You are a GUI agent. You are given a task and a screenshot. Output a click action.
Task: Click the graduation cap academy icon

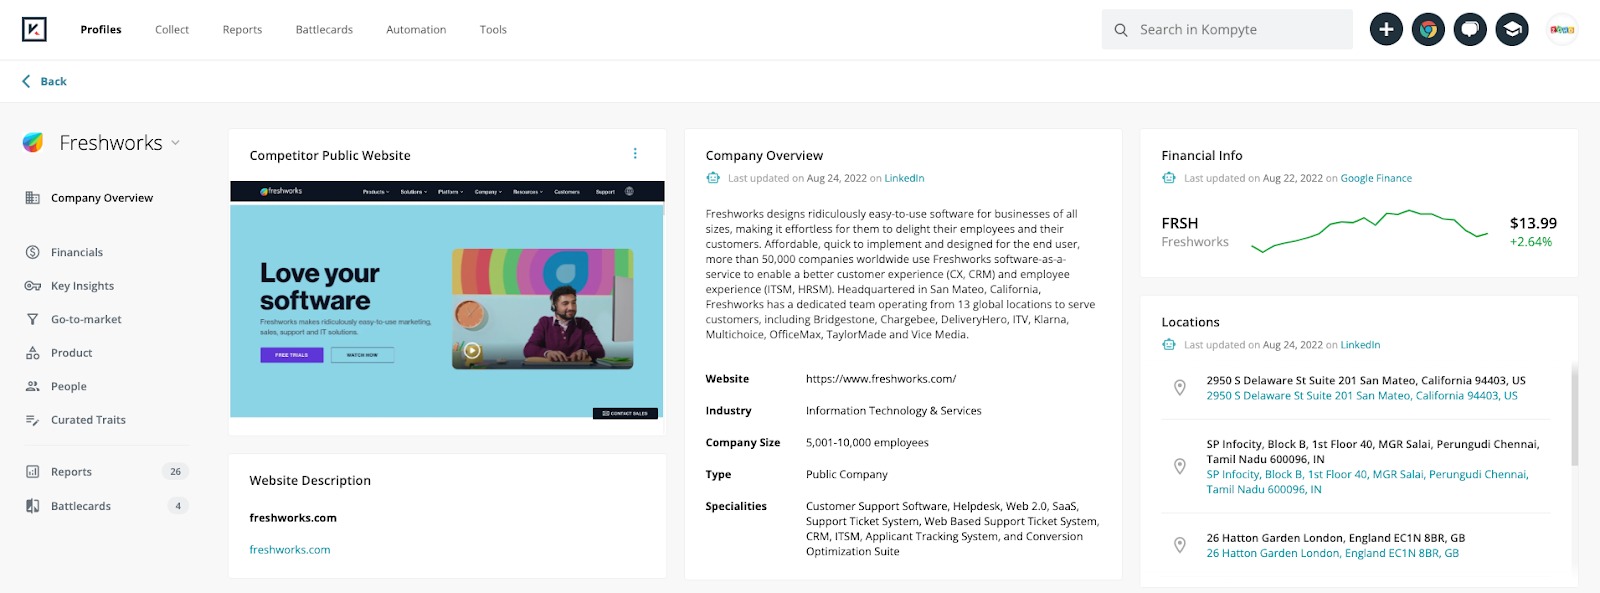(1512, 30)
